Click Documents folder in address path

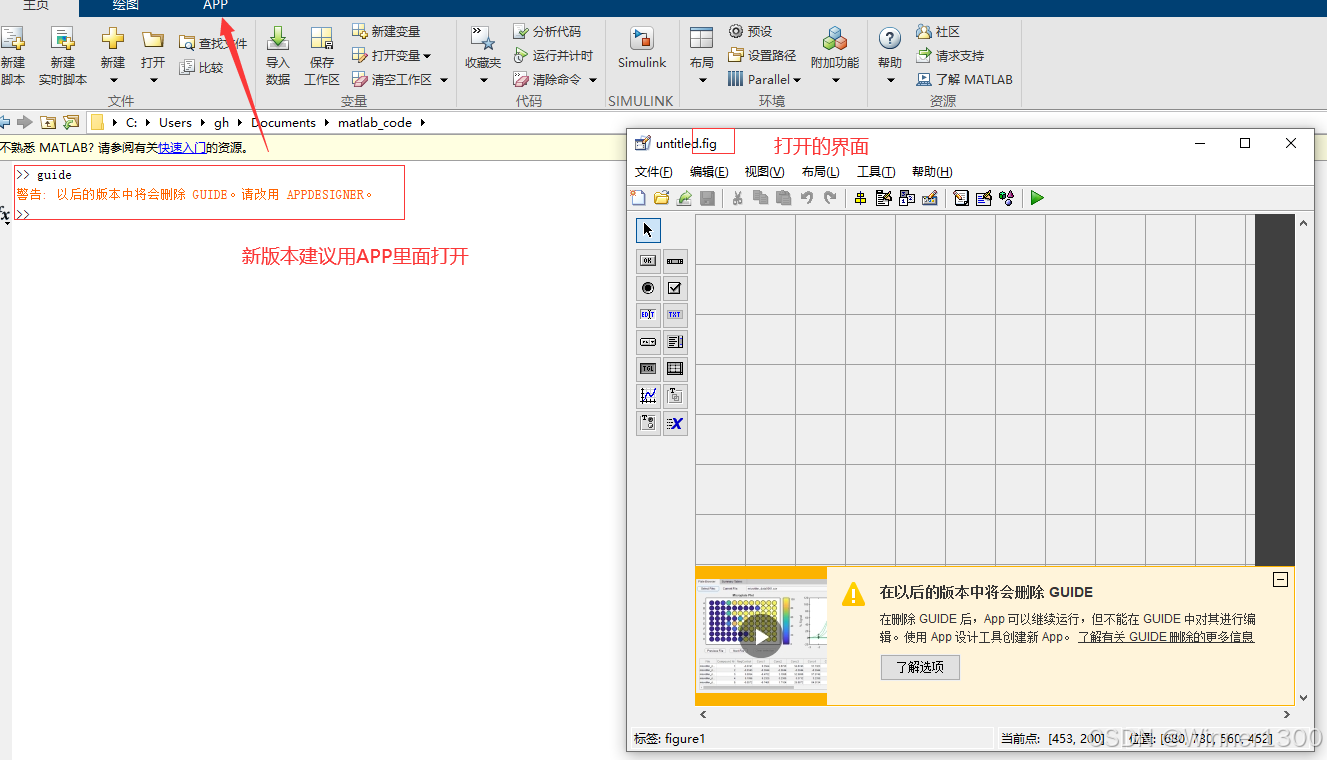point(283,123)
